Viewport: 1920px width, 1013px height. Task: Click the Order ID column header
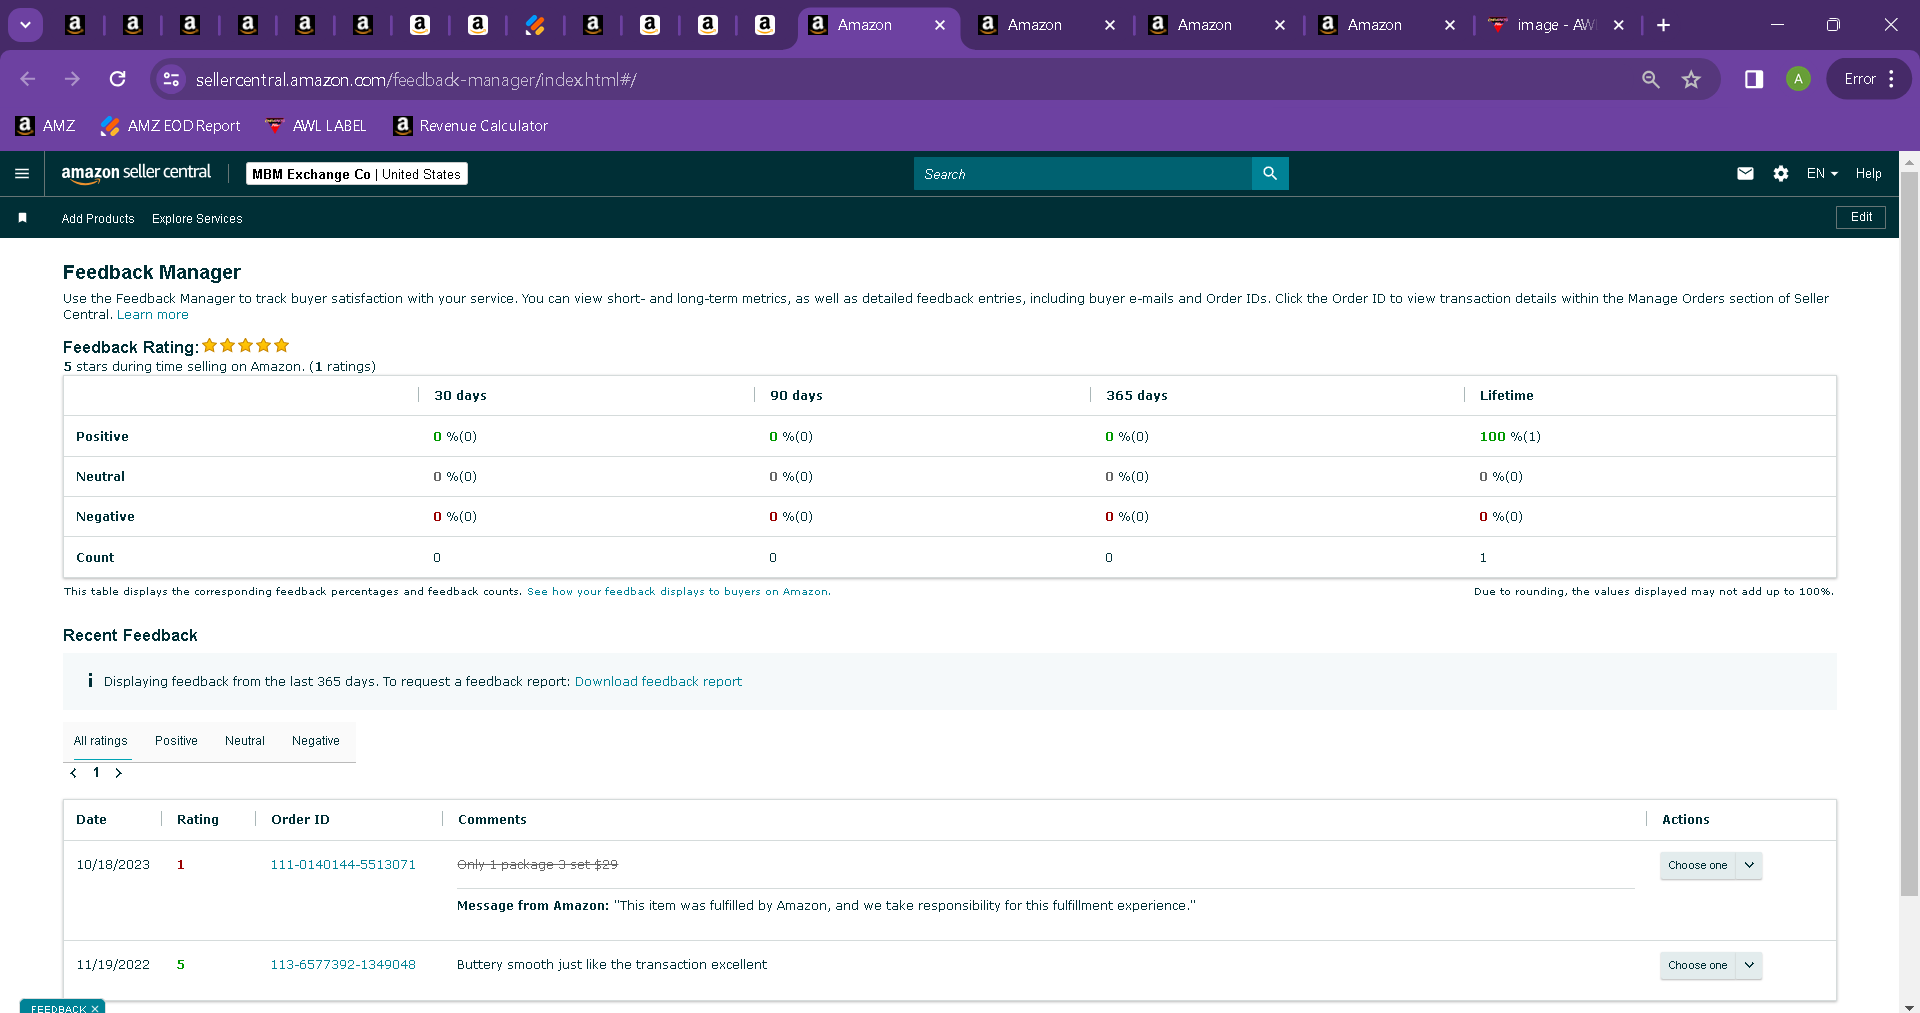tap(300, 820)
